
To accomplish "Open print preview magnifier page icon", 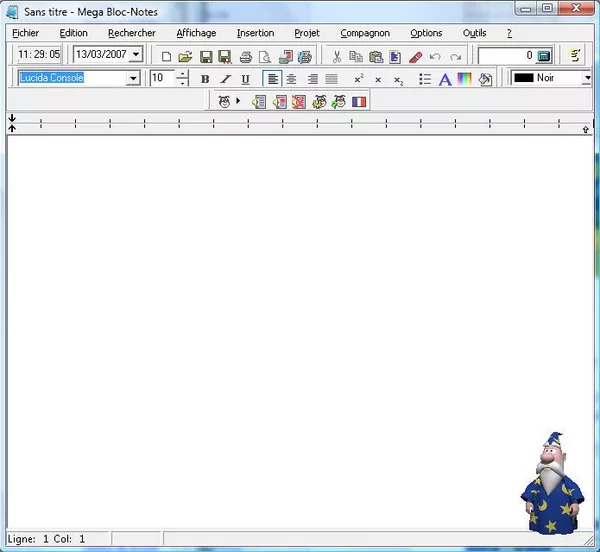I will (x=265, y=57).
